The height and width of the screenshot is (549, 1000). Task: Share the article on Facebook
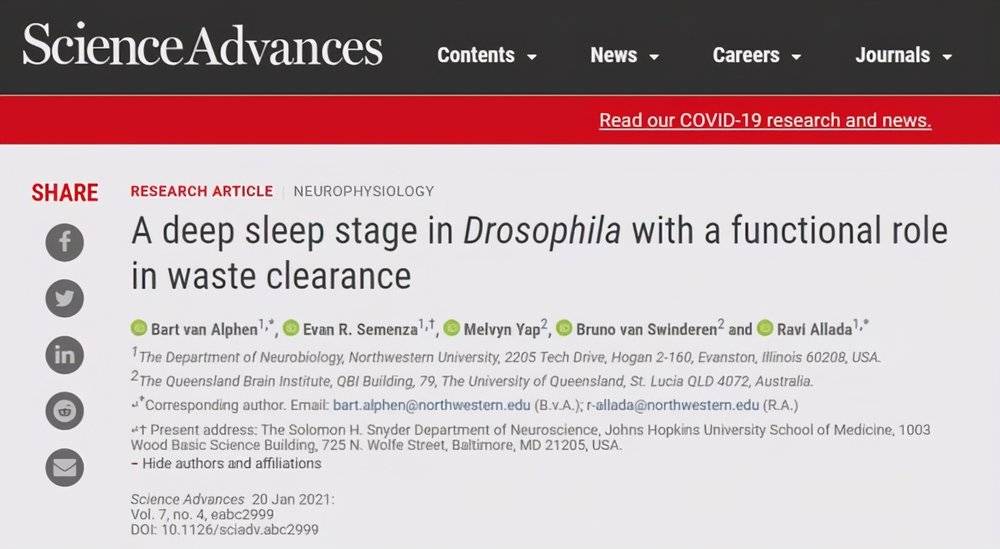[64, 242]
